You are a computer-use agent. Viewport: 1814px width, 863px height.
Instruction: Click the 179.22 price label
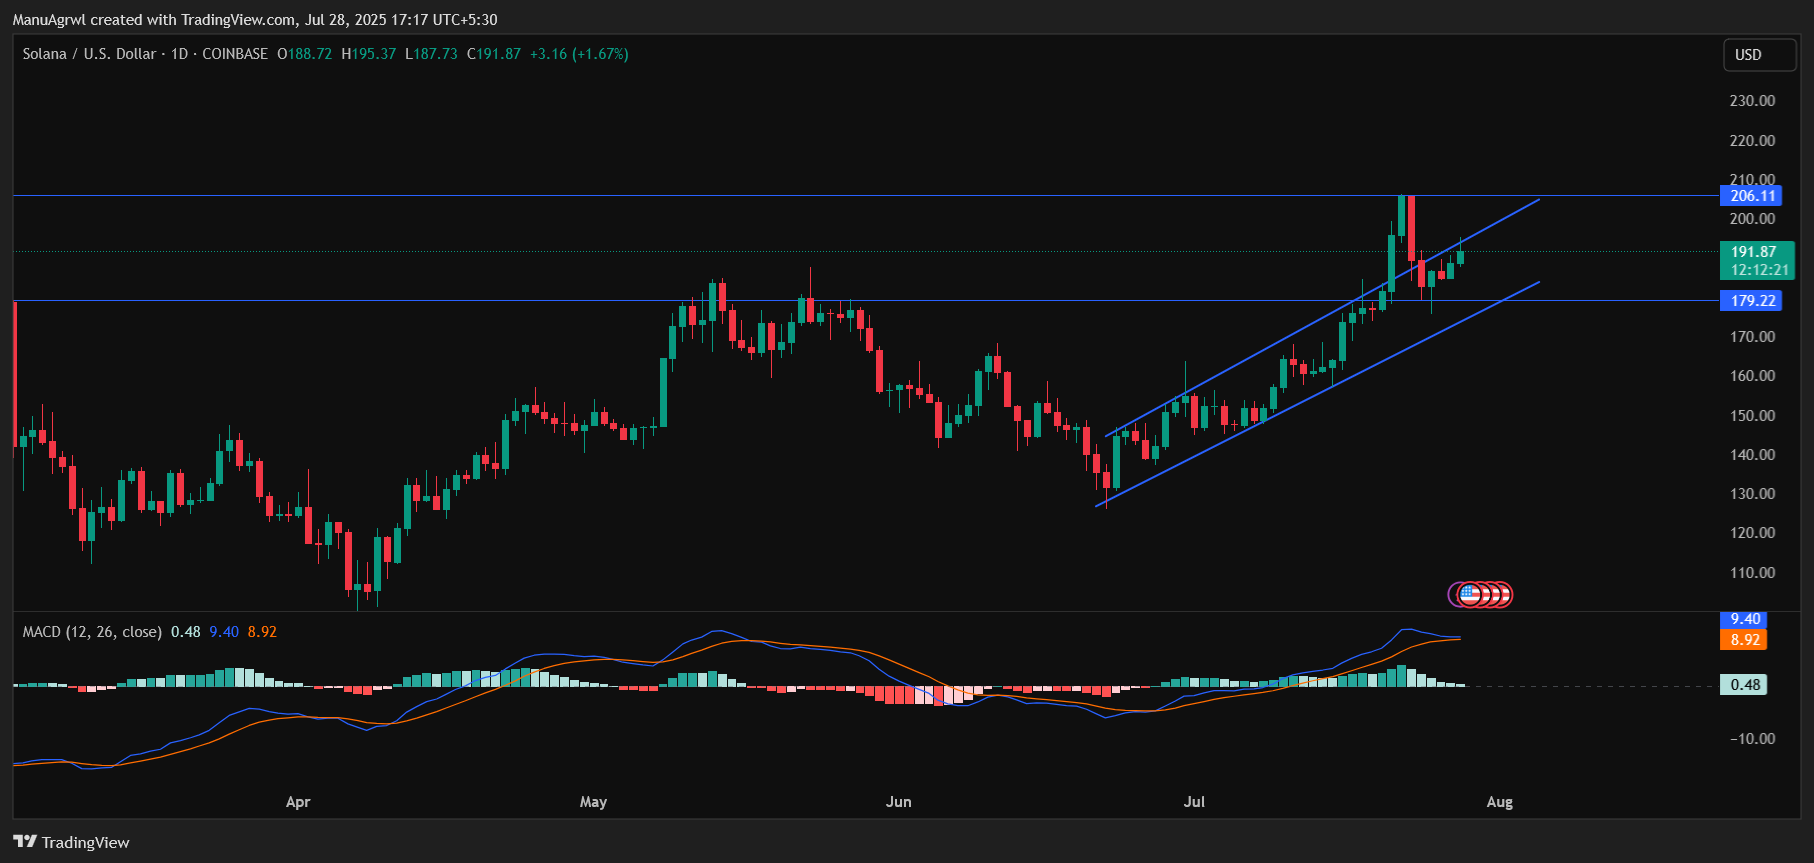pyautogui.click(x=1752, y=301)
